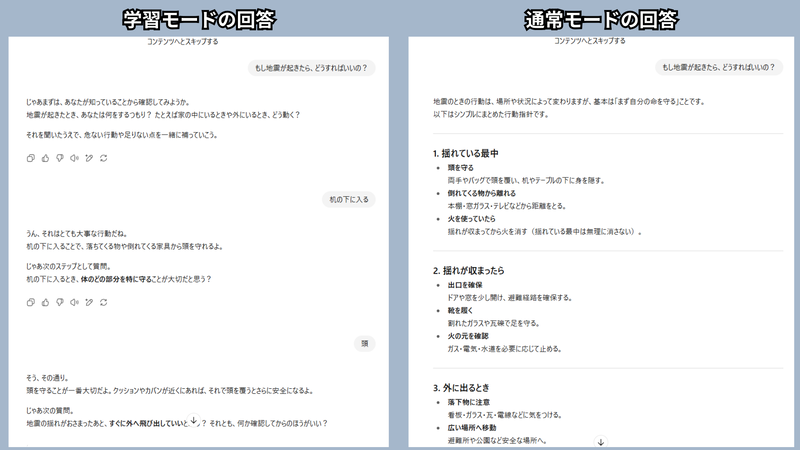Screen dimensions: 800x450
Task: Click line 本棚・窓ガラス・テレビなどから距離をとる
Action: (x=507, y=206)
